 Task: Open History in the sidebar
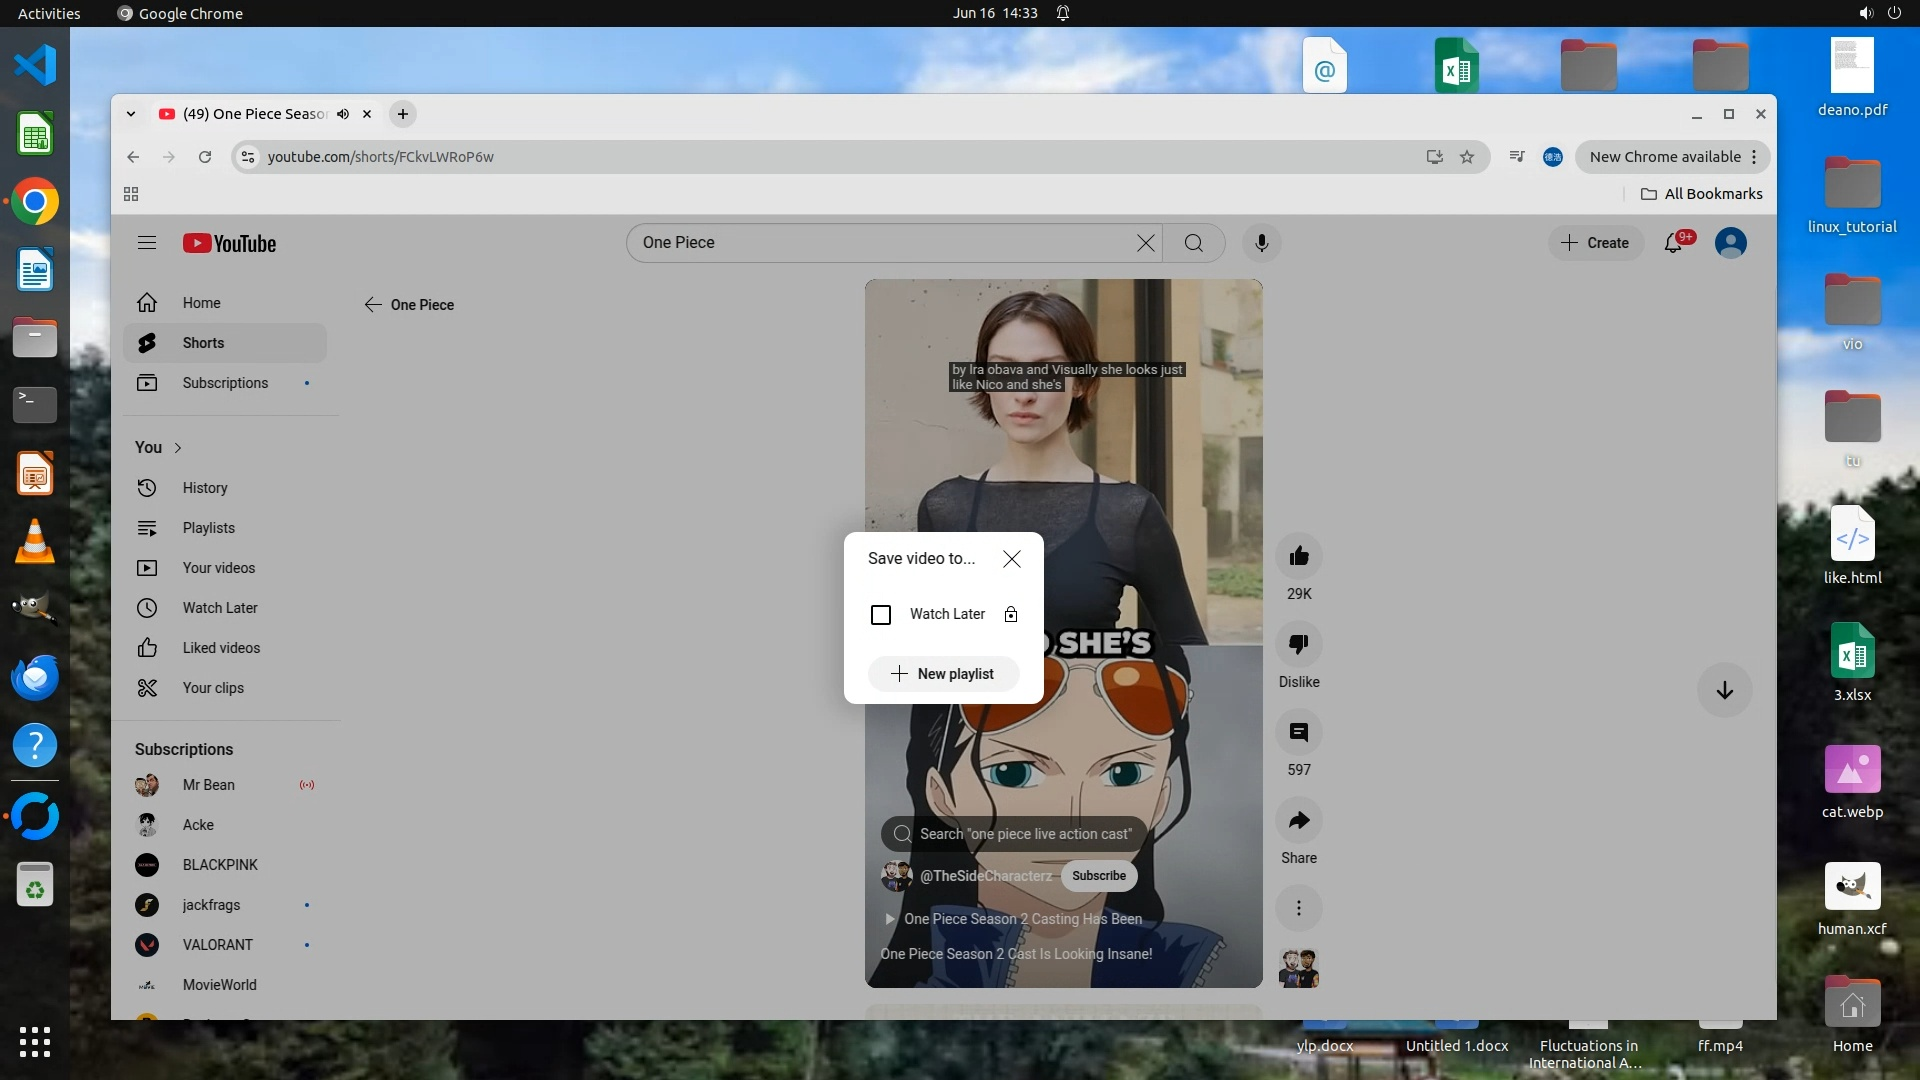205,488
